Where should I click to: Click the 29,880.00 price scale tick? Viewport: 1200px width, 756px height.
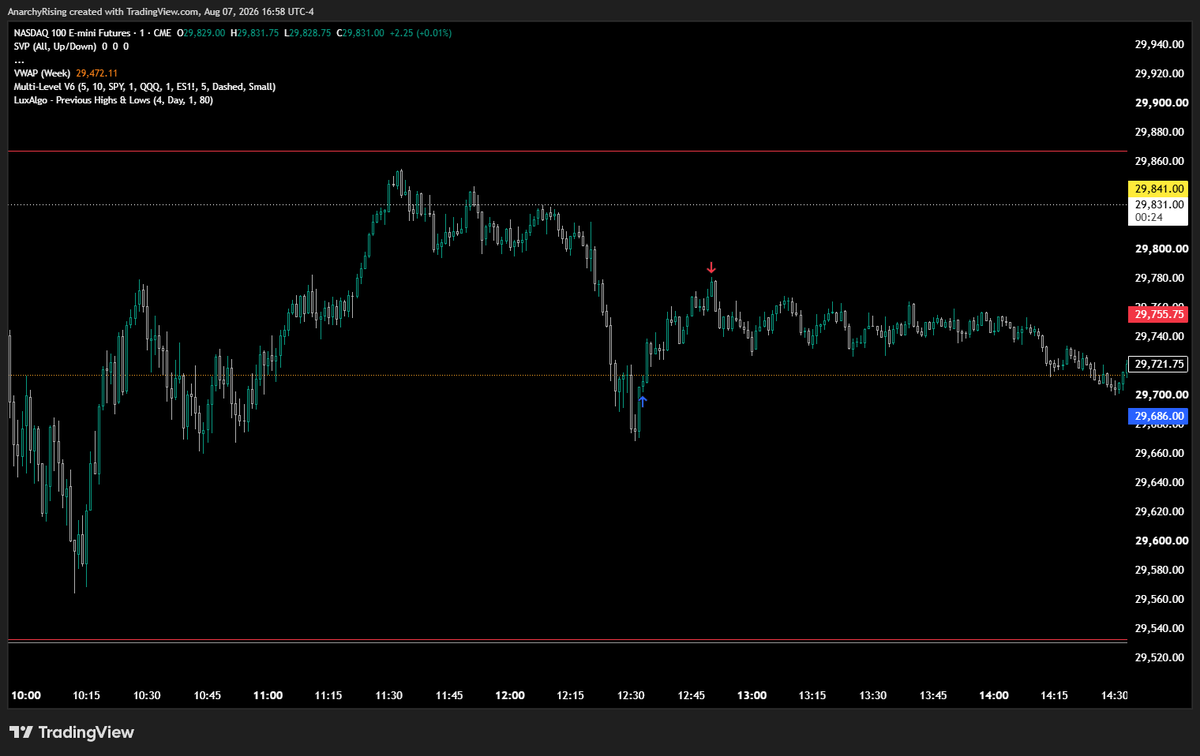pos(1161,132)
